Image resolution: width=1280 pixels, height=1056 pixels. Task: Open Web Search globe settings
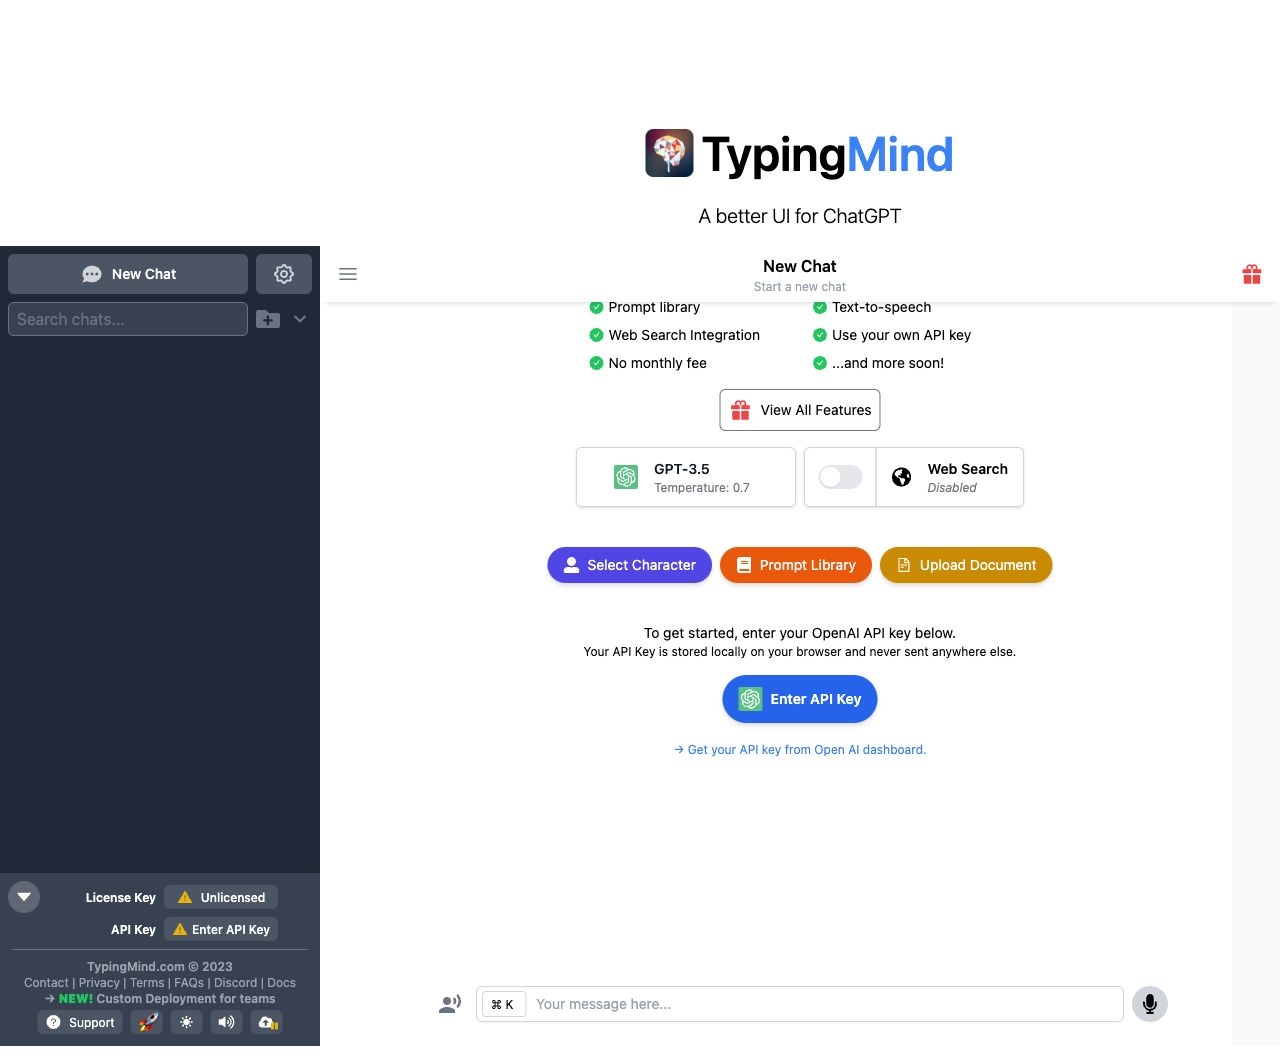(x=950, y=477)
